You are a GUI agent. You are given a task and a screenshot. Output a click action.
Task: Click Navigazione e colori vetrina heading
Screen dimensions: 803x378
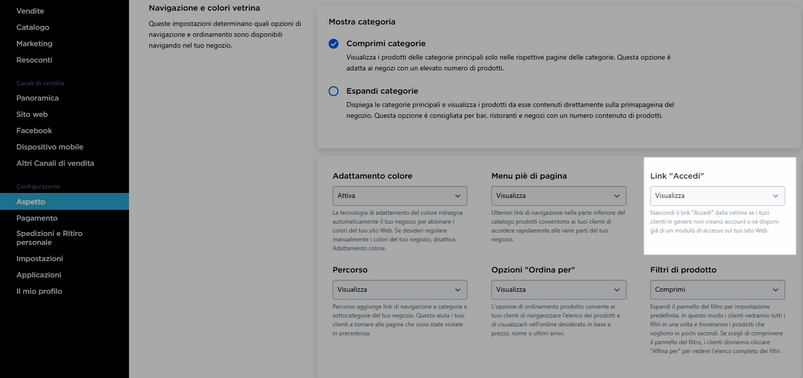pyautogui.click(x=204, y=8)
